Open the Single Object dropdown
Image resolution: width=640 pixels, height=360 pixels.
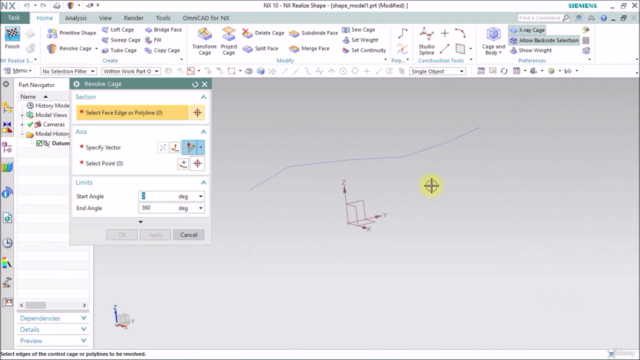pos(438,71)
